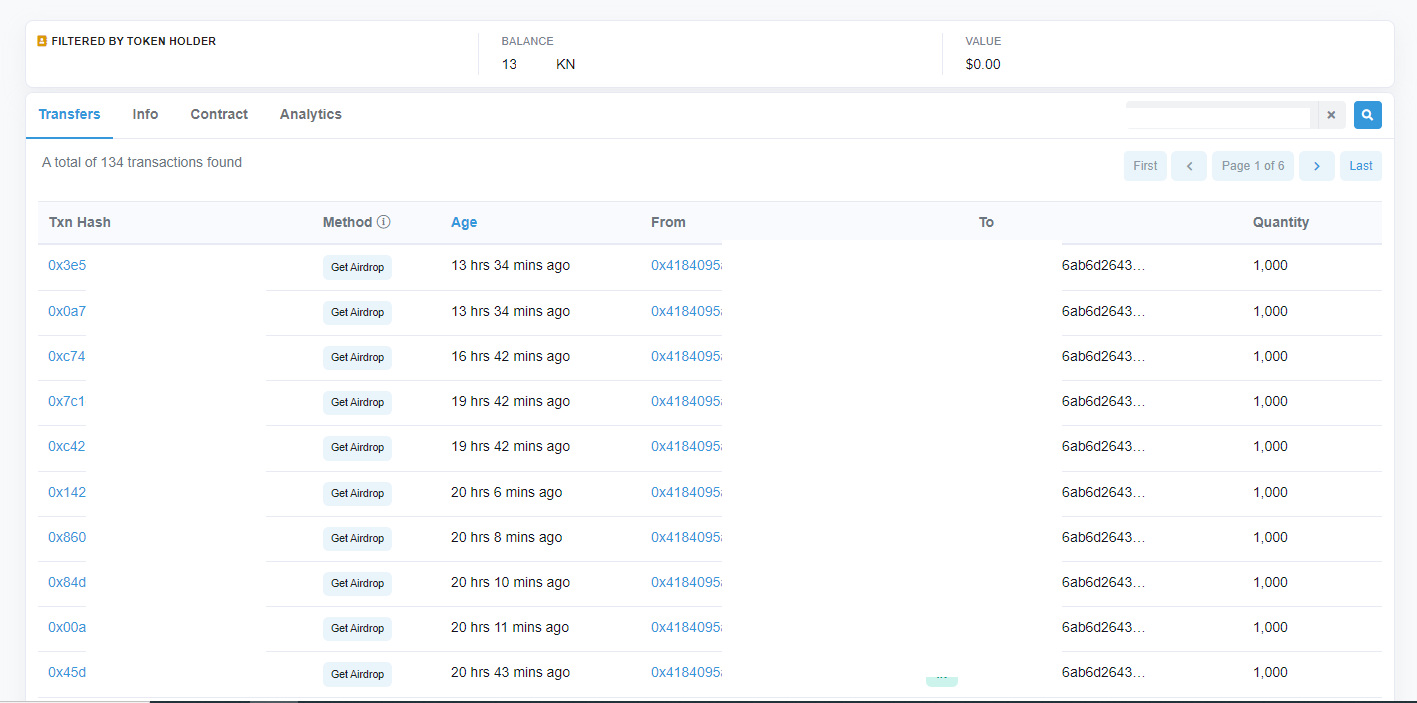
Task: Click inside the search input field
Action: click(x=1218, y=117)
